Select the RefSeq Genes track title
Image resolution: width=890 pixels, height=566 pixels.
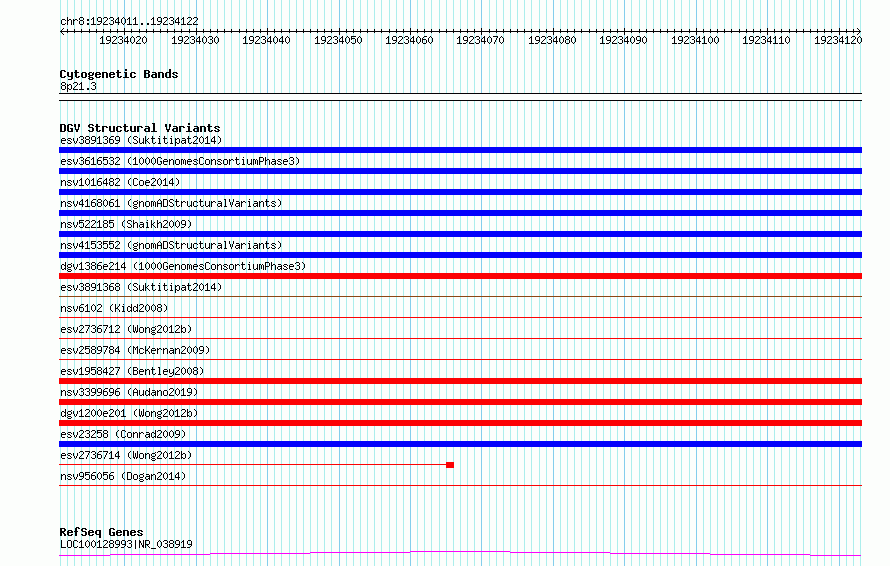point(102,533)
